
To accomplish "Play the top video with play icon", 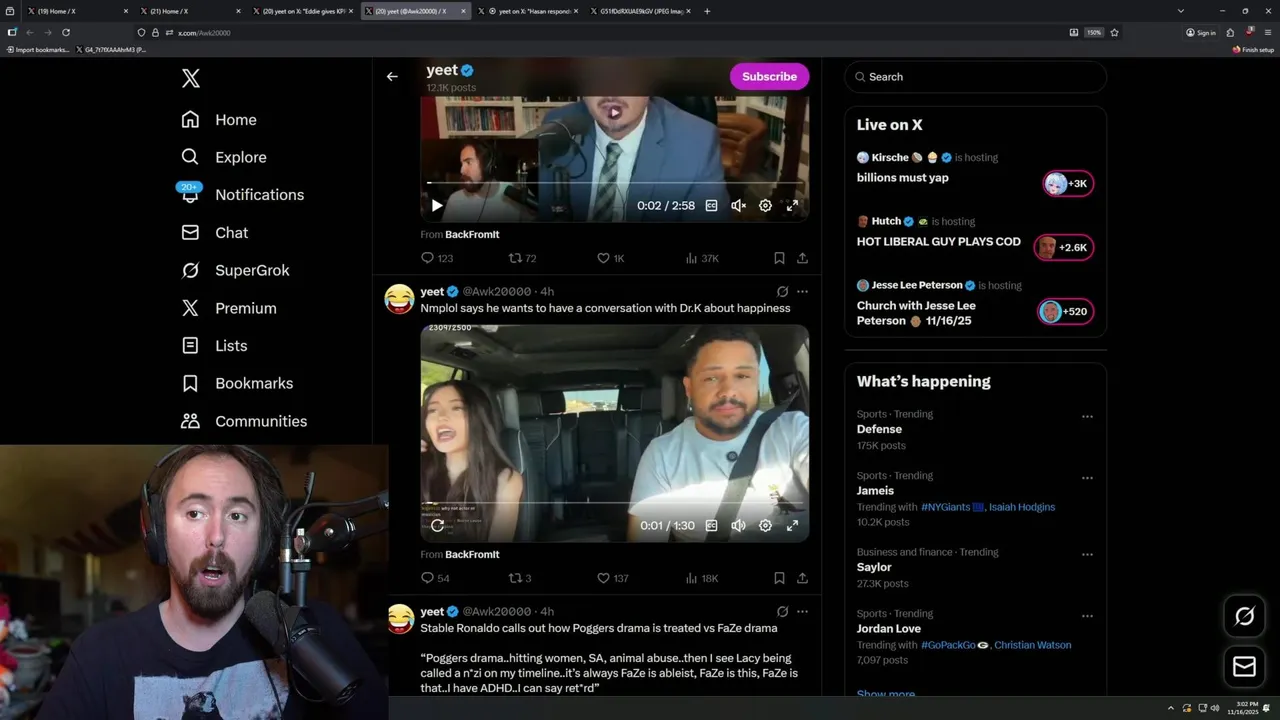I will (x=437, y=206).
